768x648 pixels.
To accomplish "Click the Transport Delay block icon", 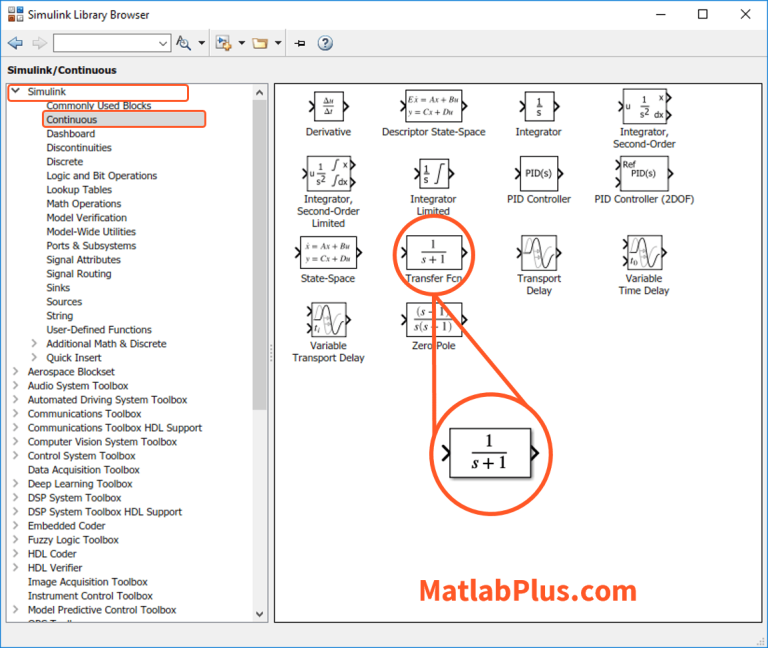I will pyautogui.click(x=538, y=252).
